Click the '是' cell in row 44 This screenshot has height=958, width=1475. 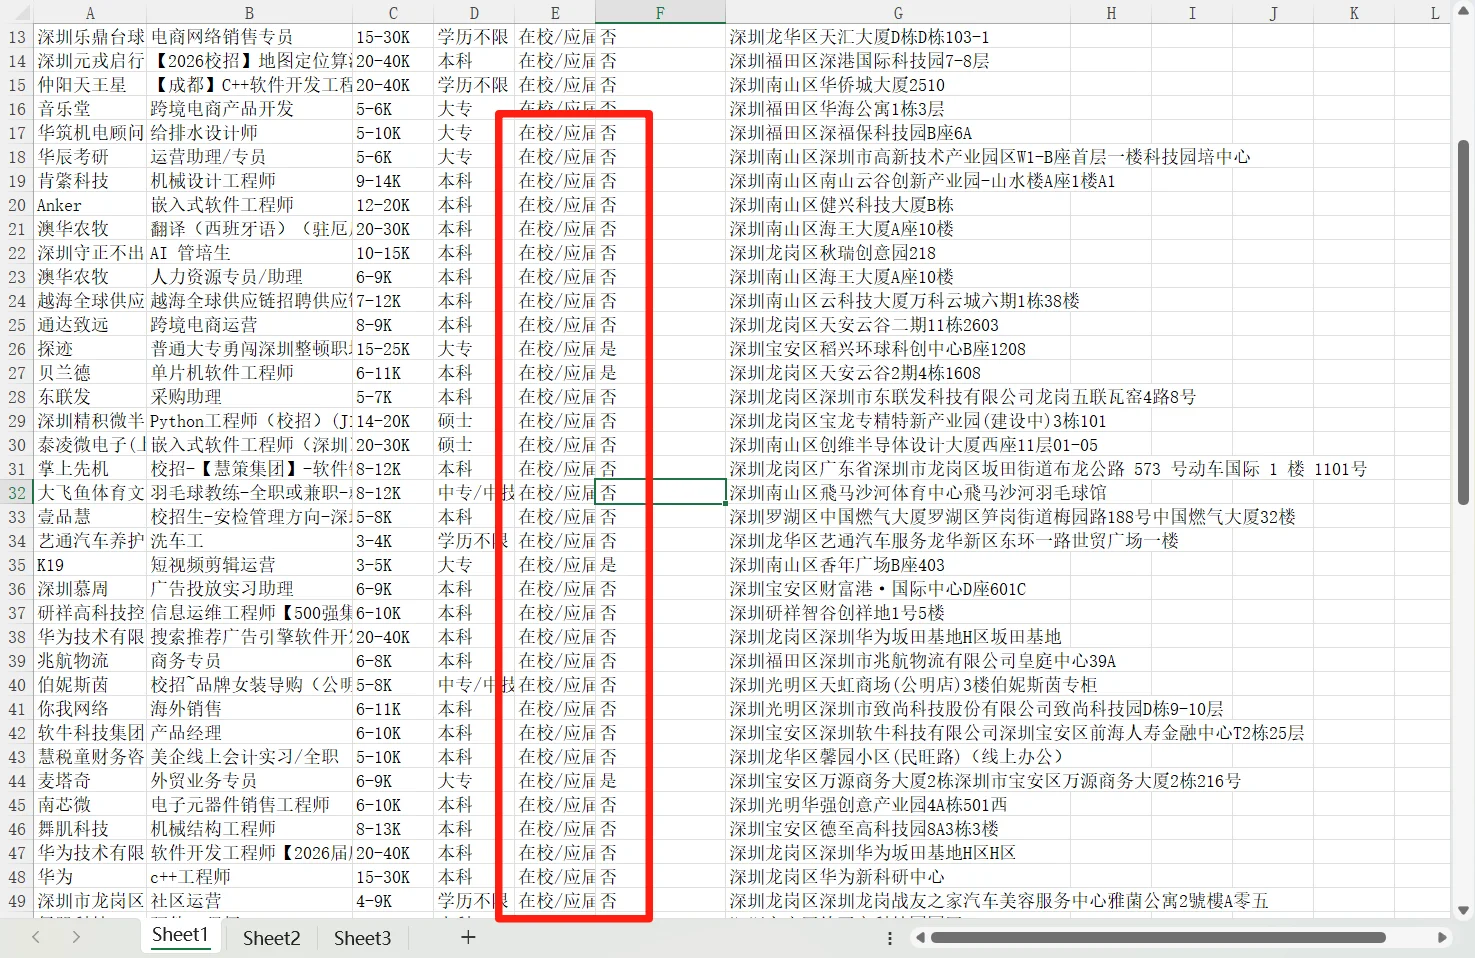pos(660,781)
